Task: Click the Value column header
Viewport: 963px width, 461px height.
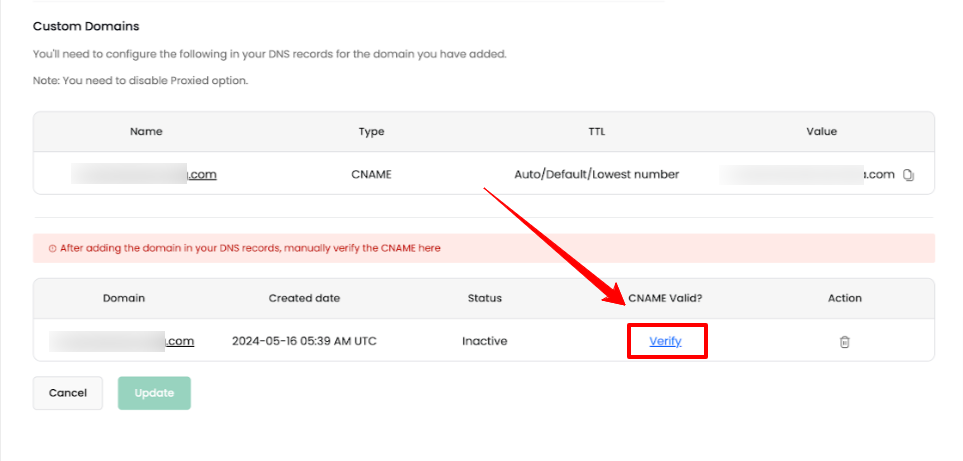Action: [821, 131]
